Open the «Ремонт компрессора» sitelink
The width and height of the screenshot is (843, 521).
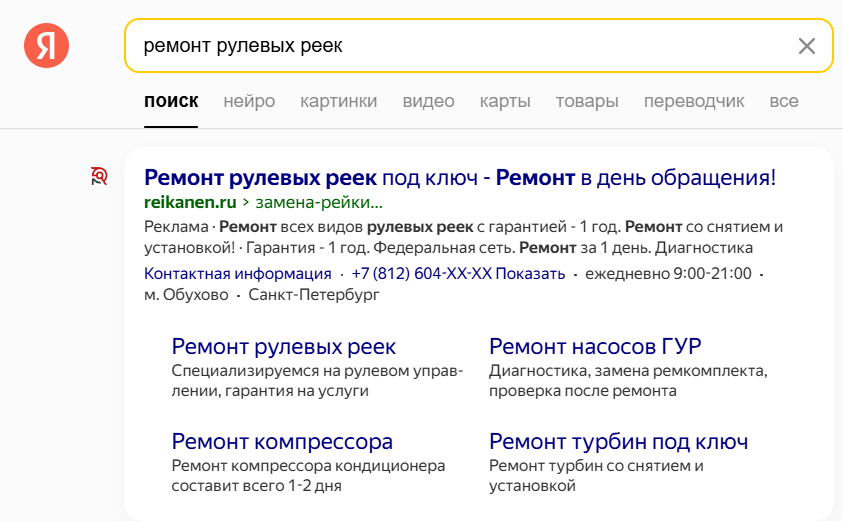click(x=282, y=441)
